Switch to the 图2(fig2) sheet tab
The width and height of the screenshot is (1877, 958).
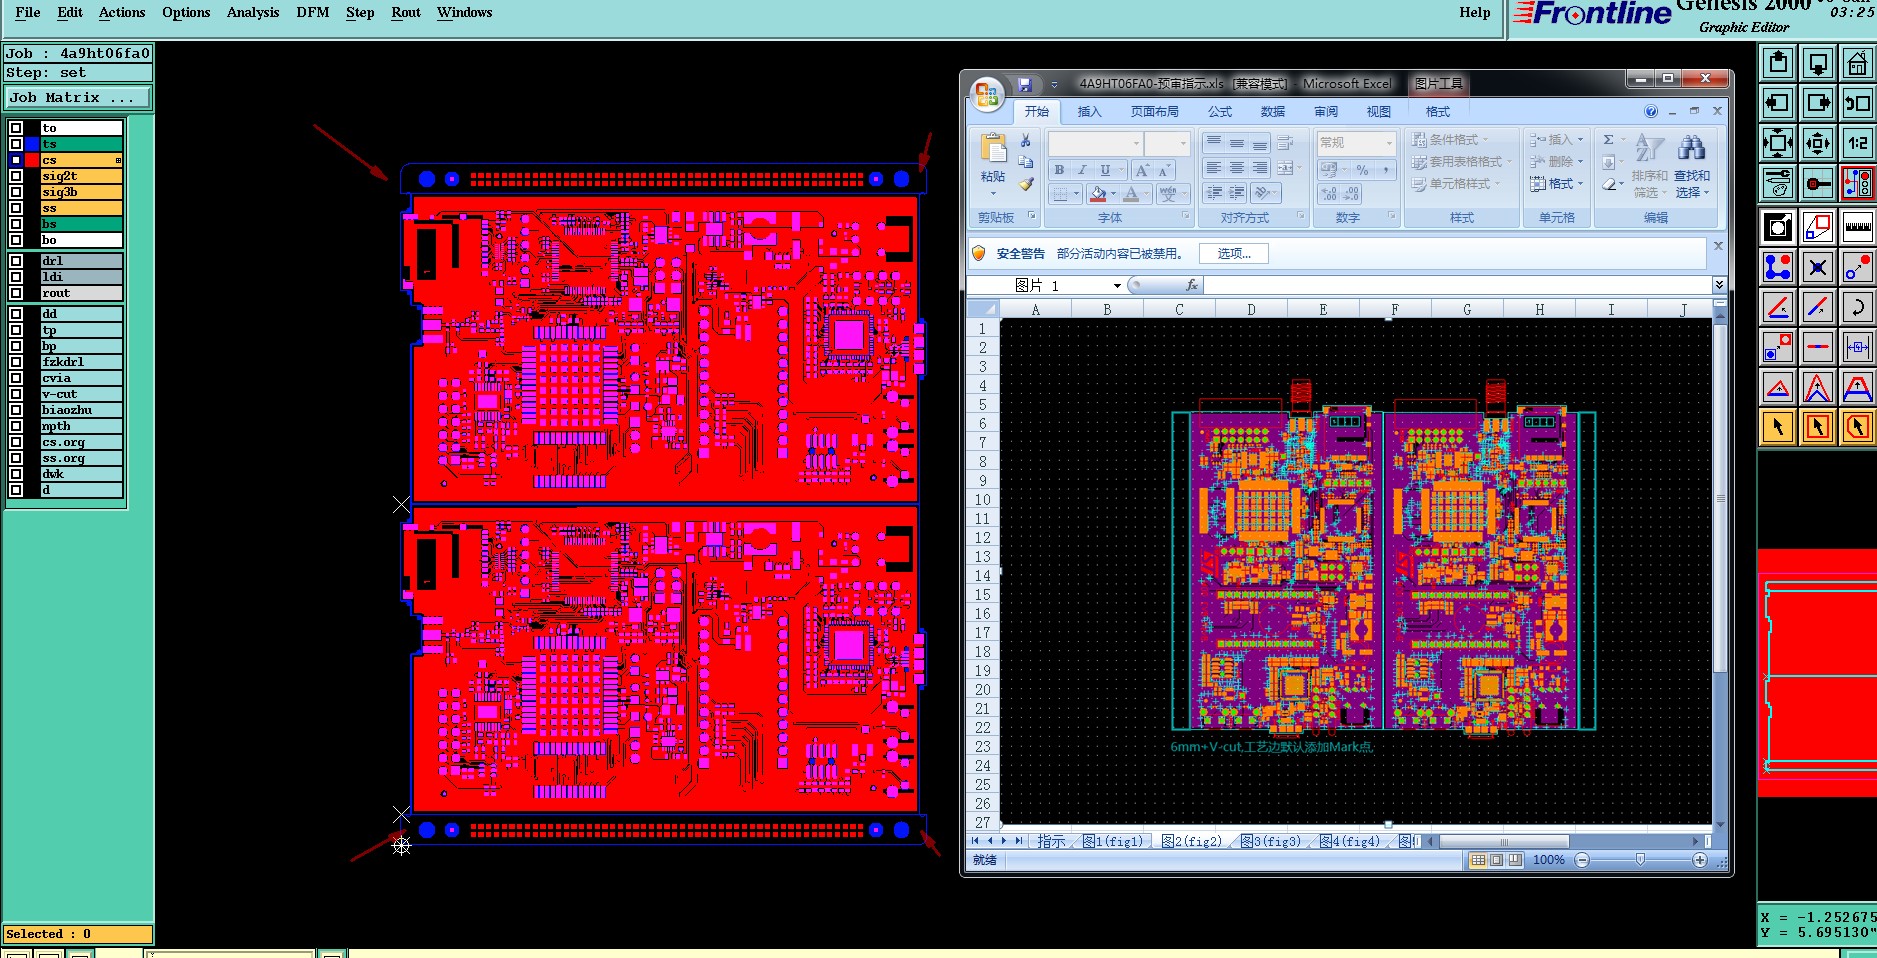pos(1191,841)
